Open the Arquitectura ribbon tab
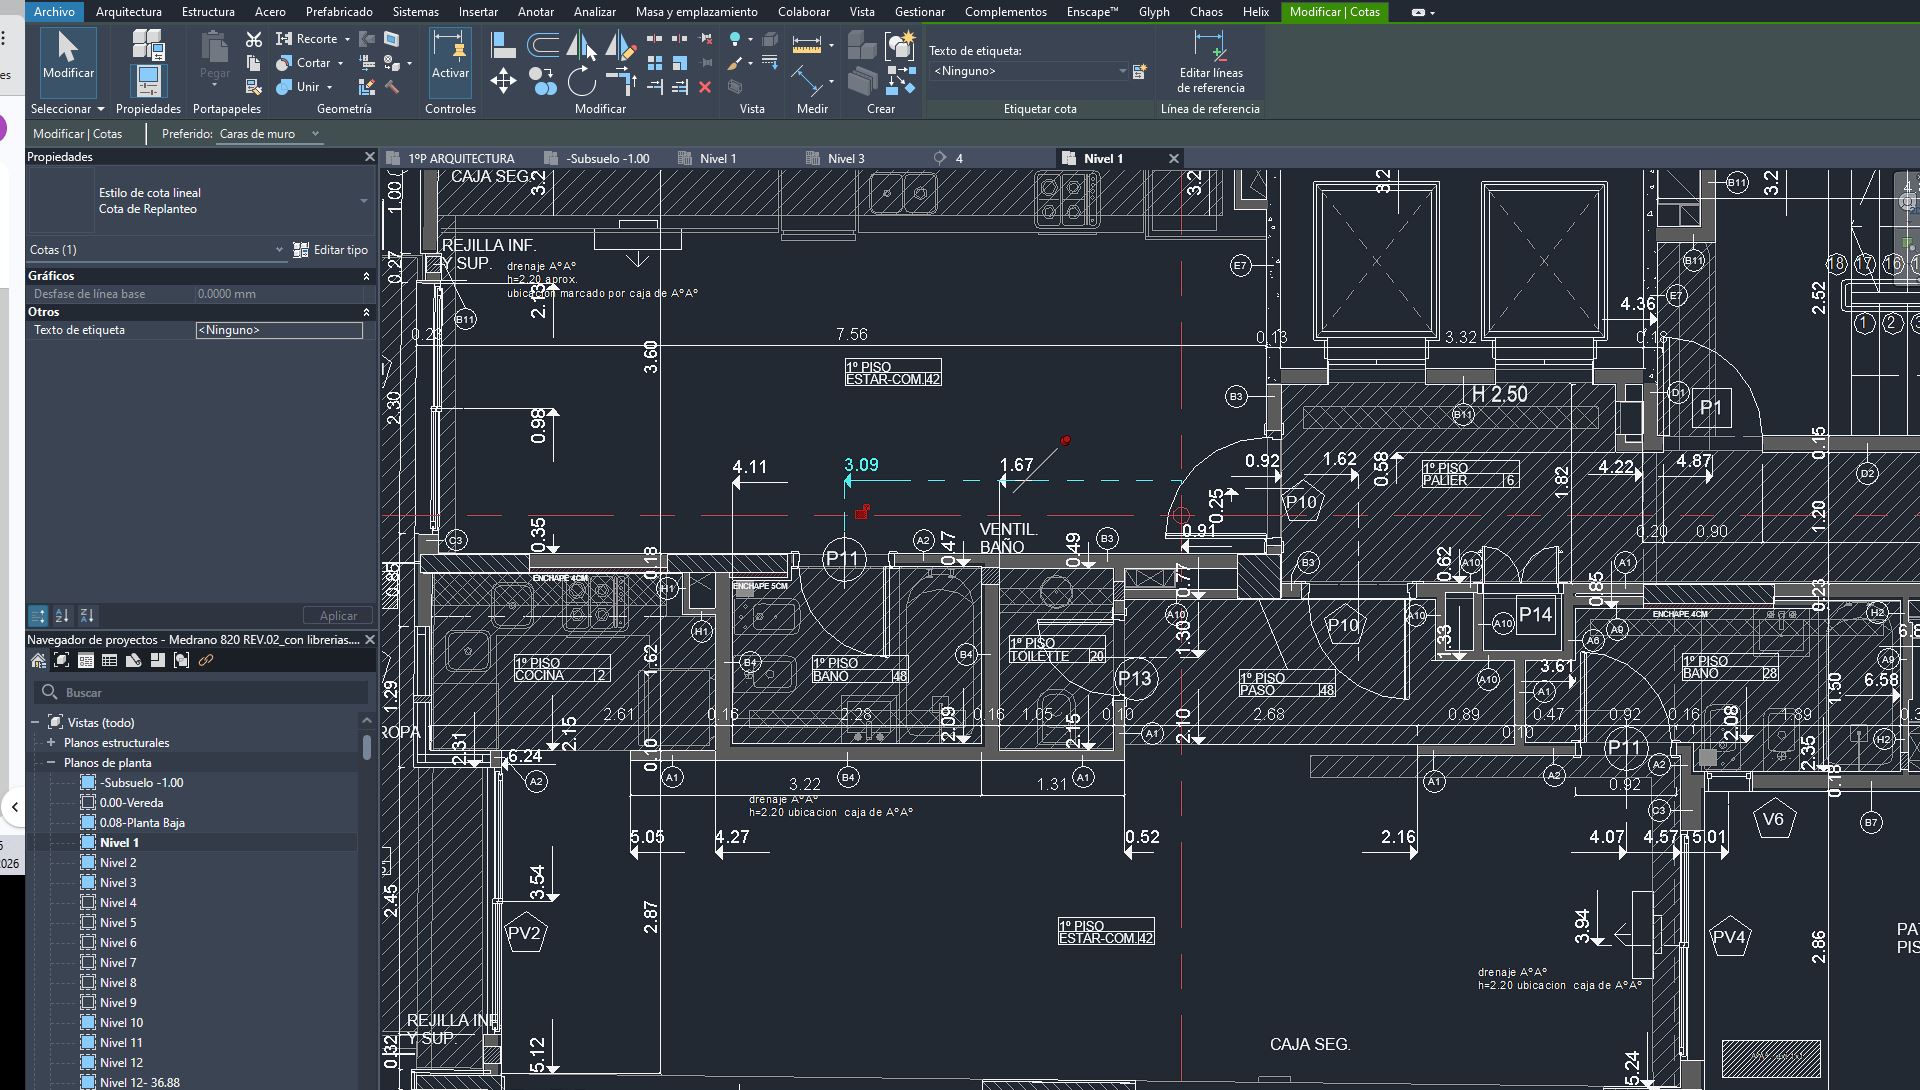Viewport: 1920px width, 1090px height. click(128, 12)
